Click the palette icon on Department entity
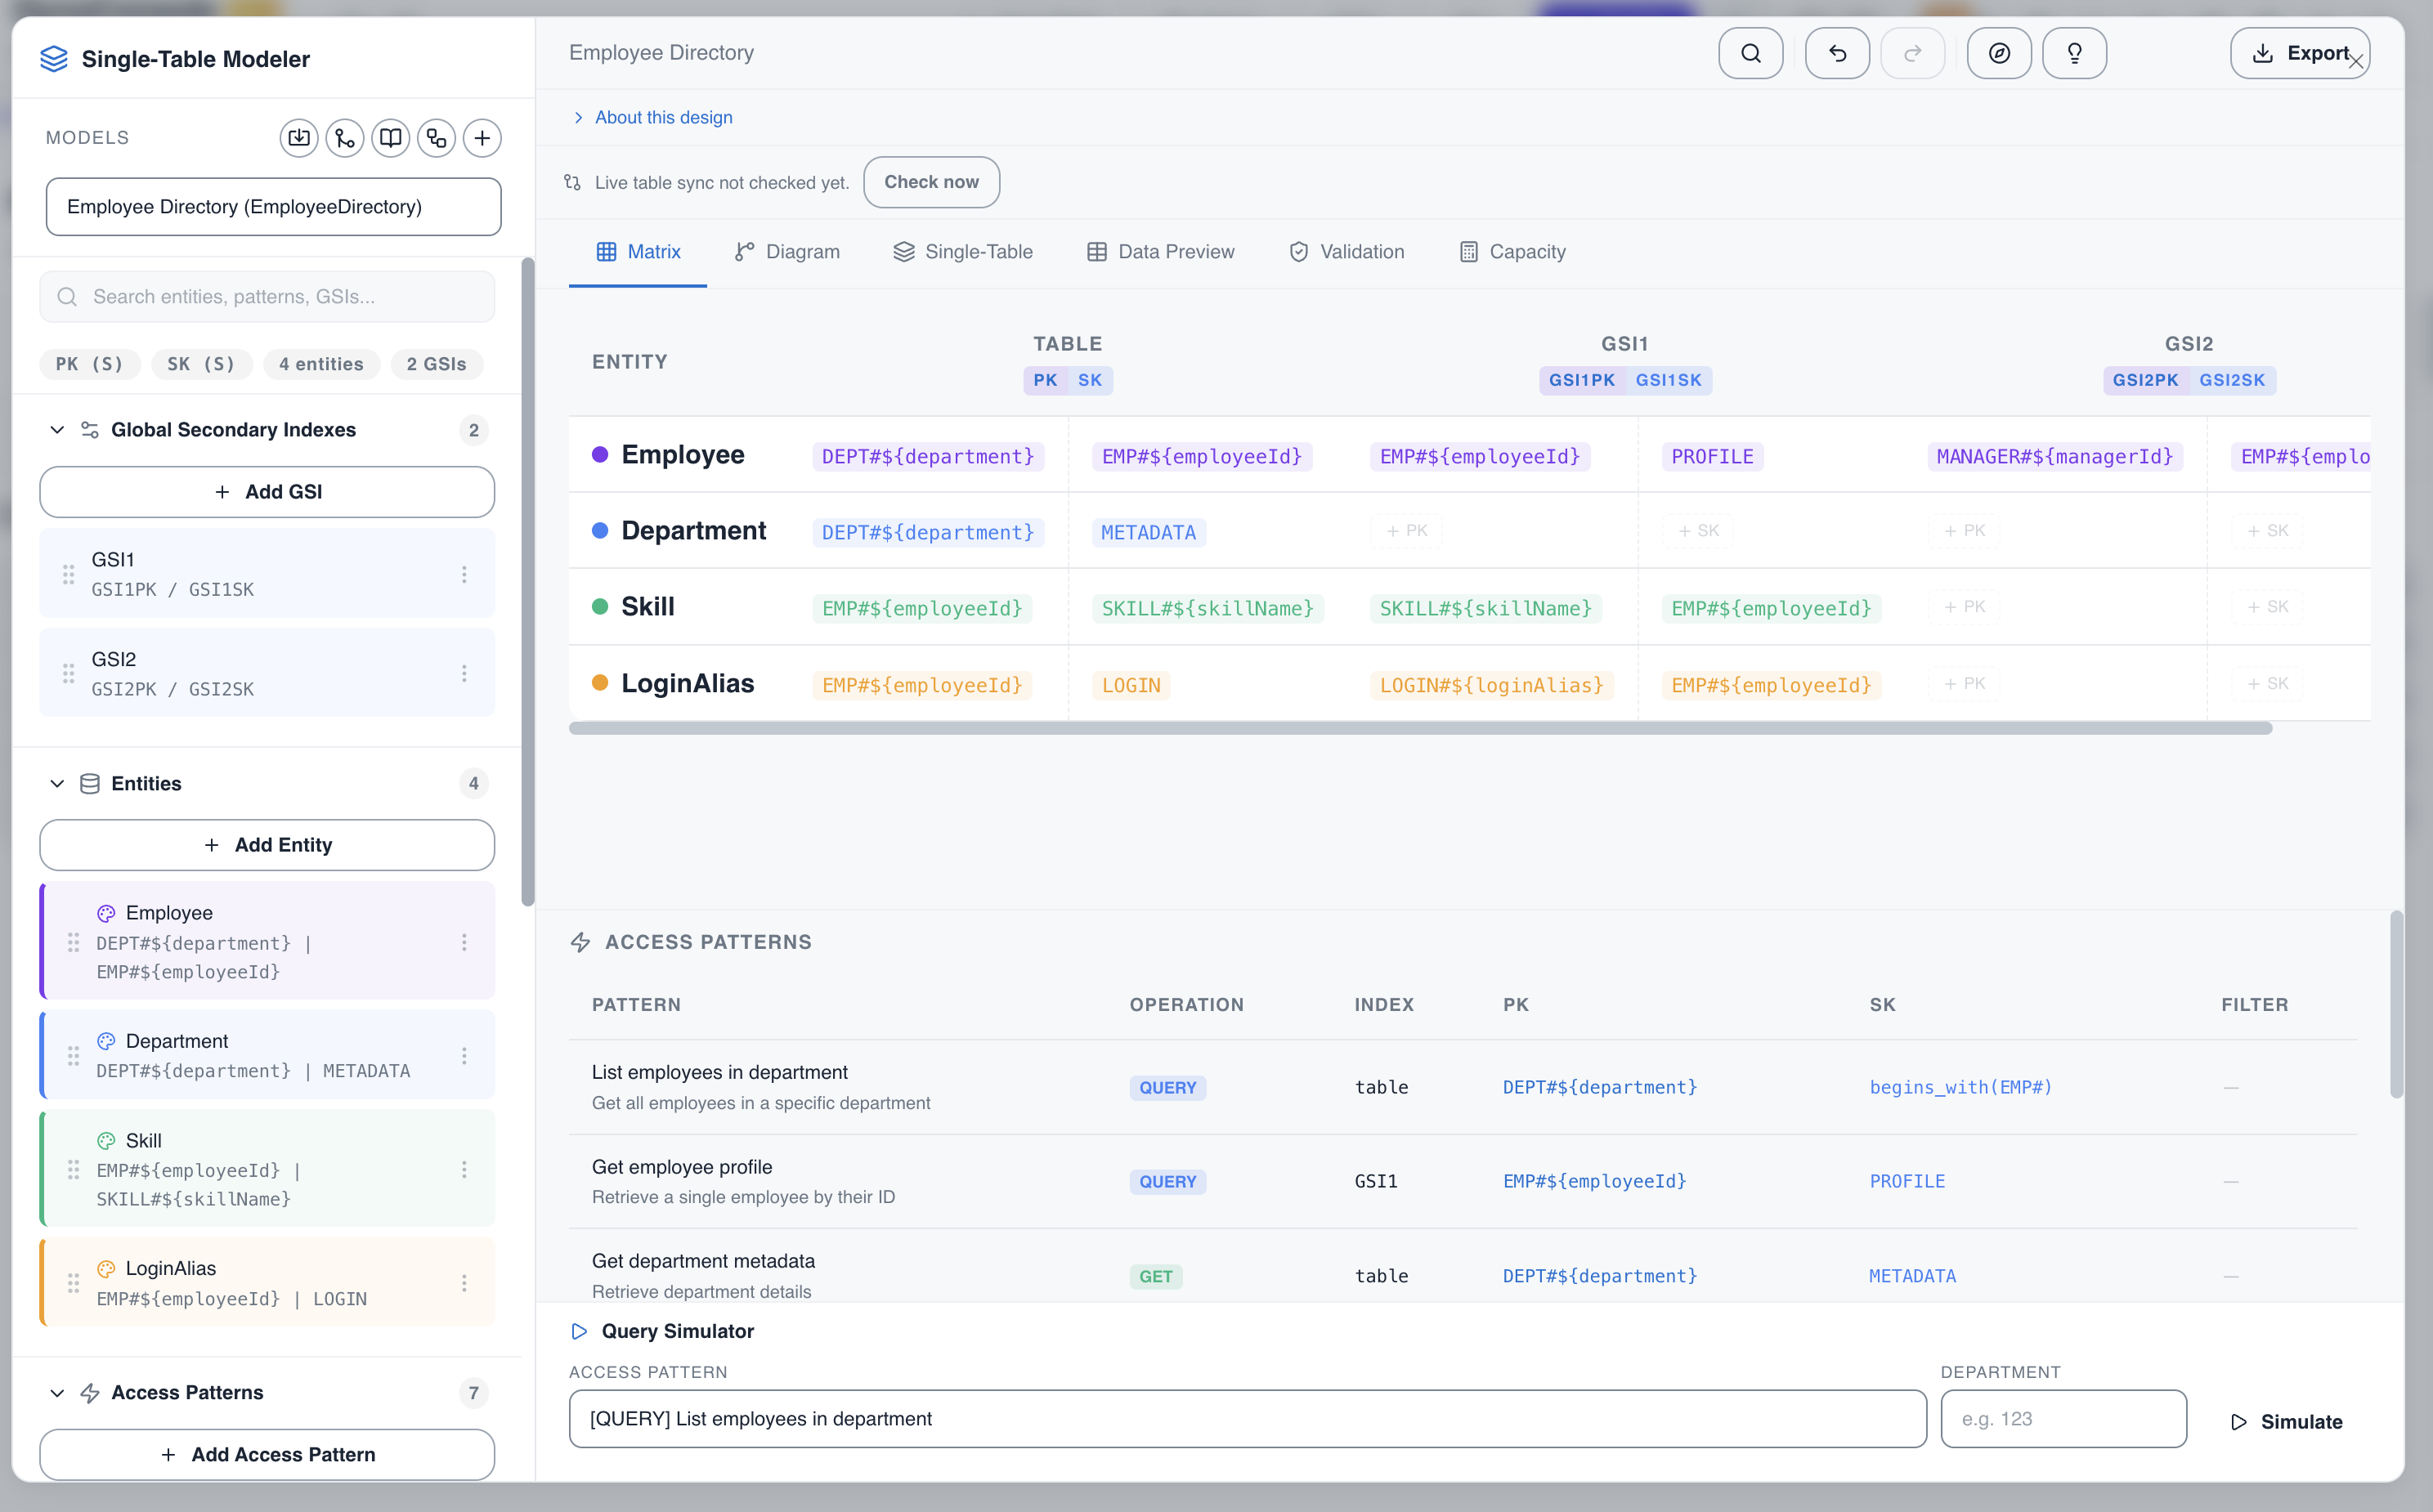The width and height of the screenshot is (2433, 1512). [106, 1041]
